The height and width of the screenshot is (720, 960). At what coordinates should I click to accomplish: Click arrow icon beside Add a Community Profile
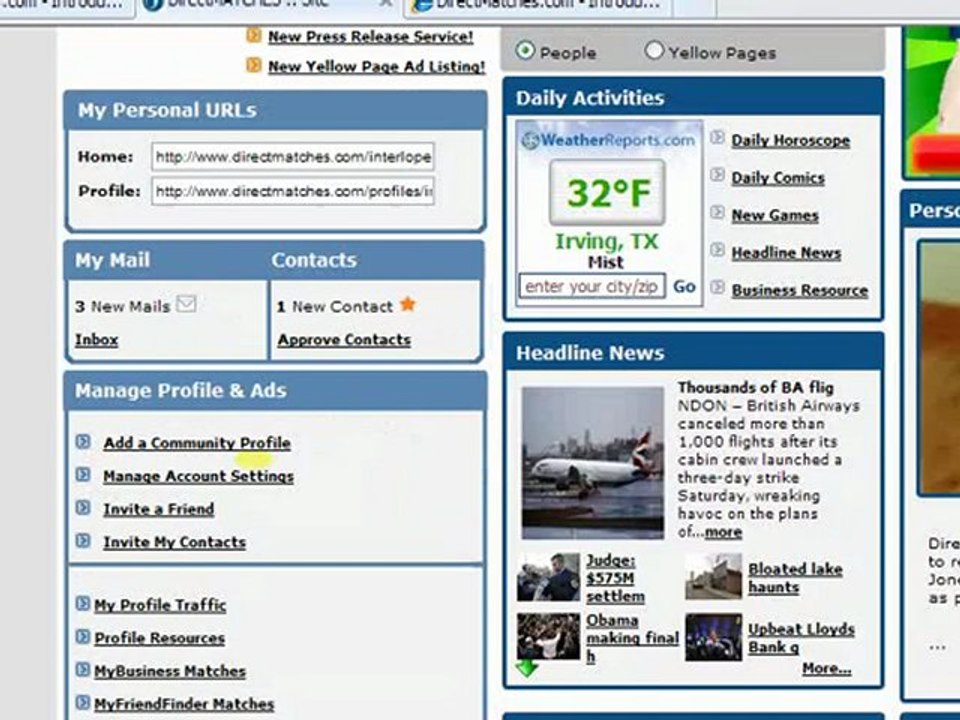coord(83,441)
